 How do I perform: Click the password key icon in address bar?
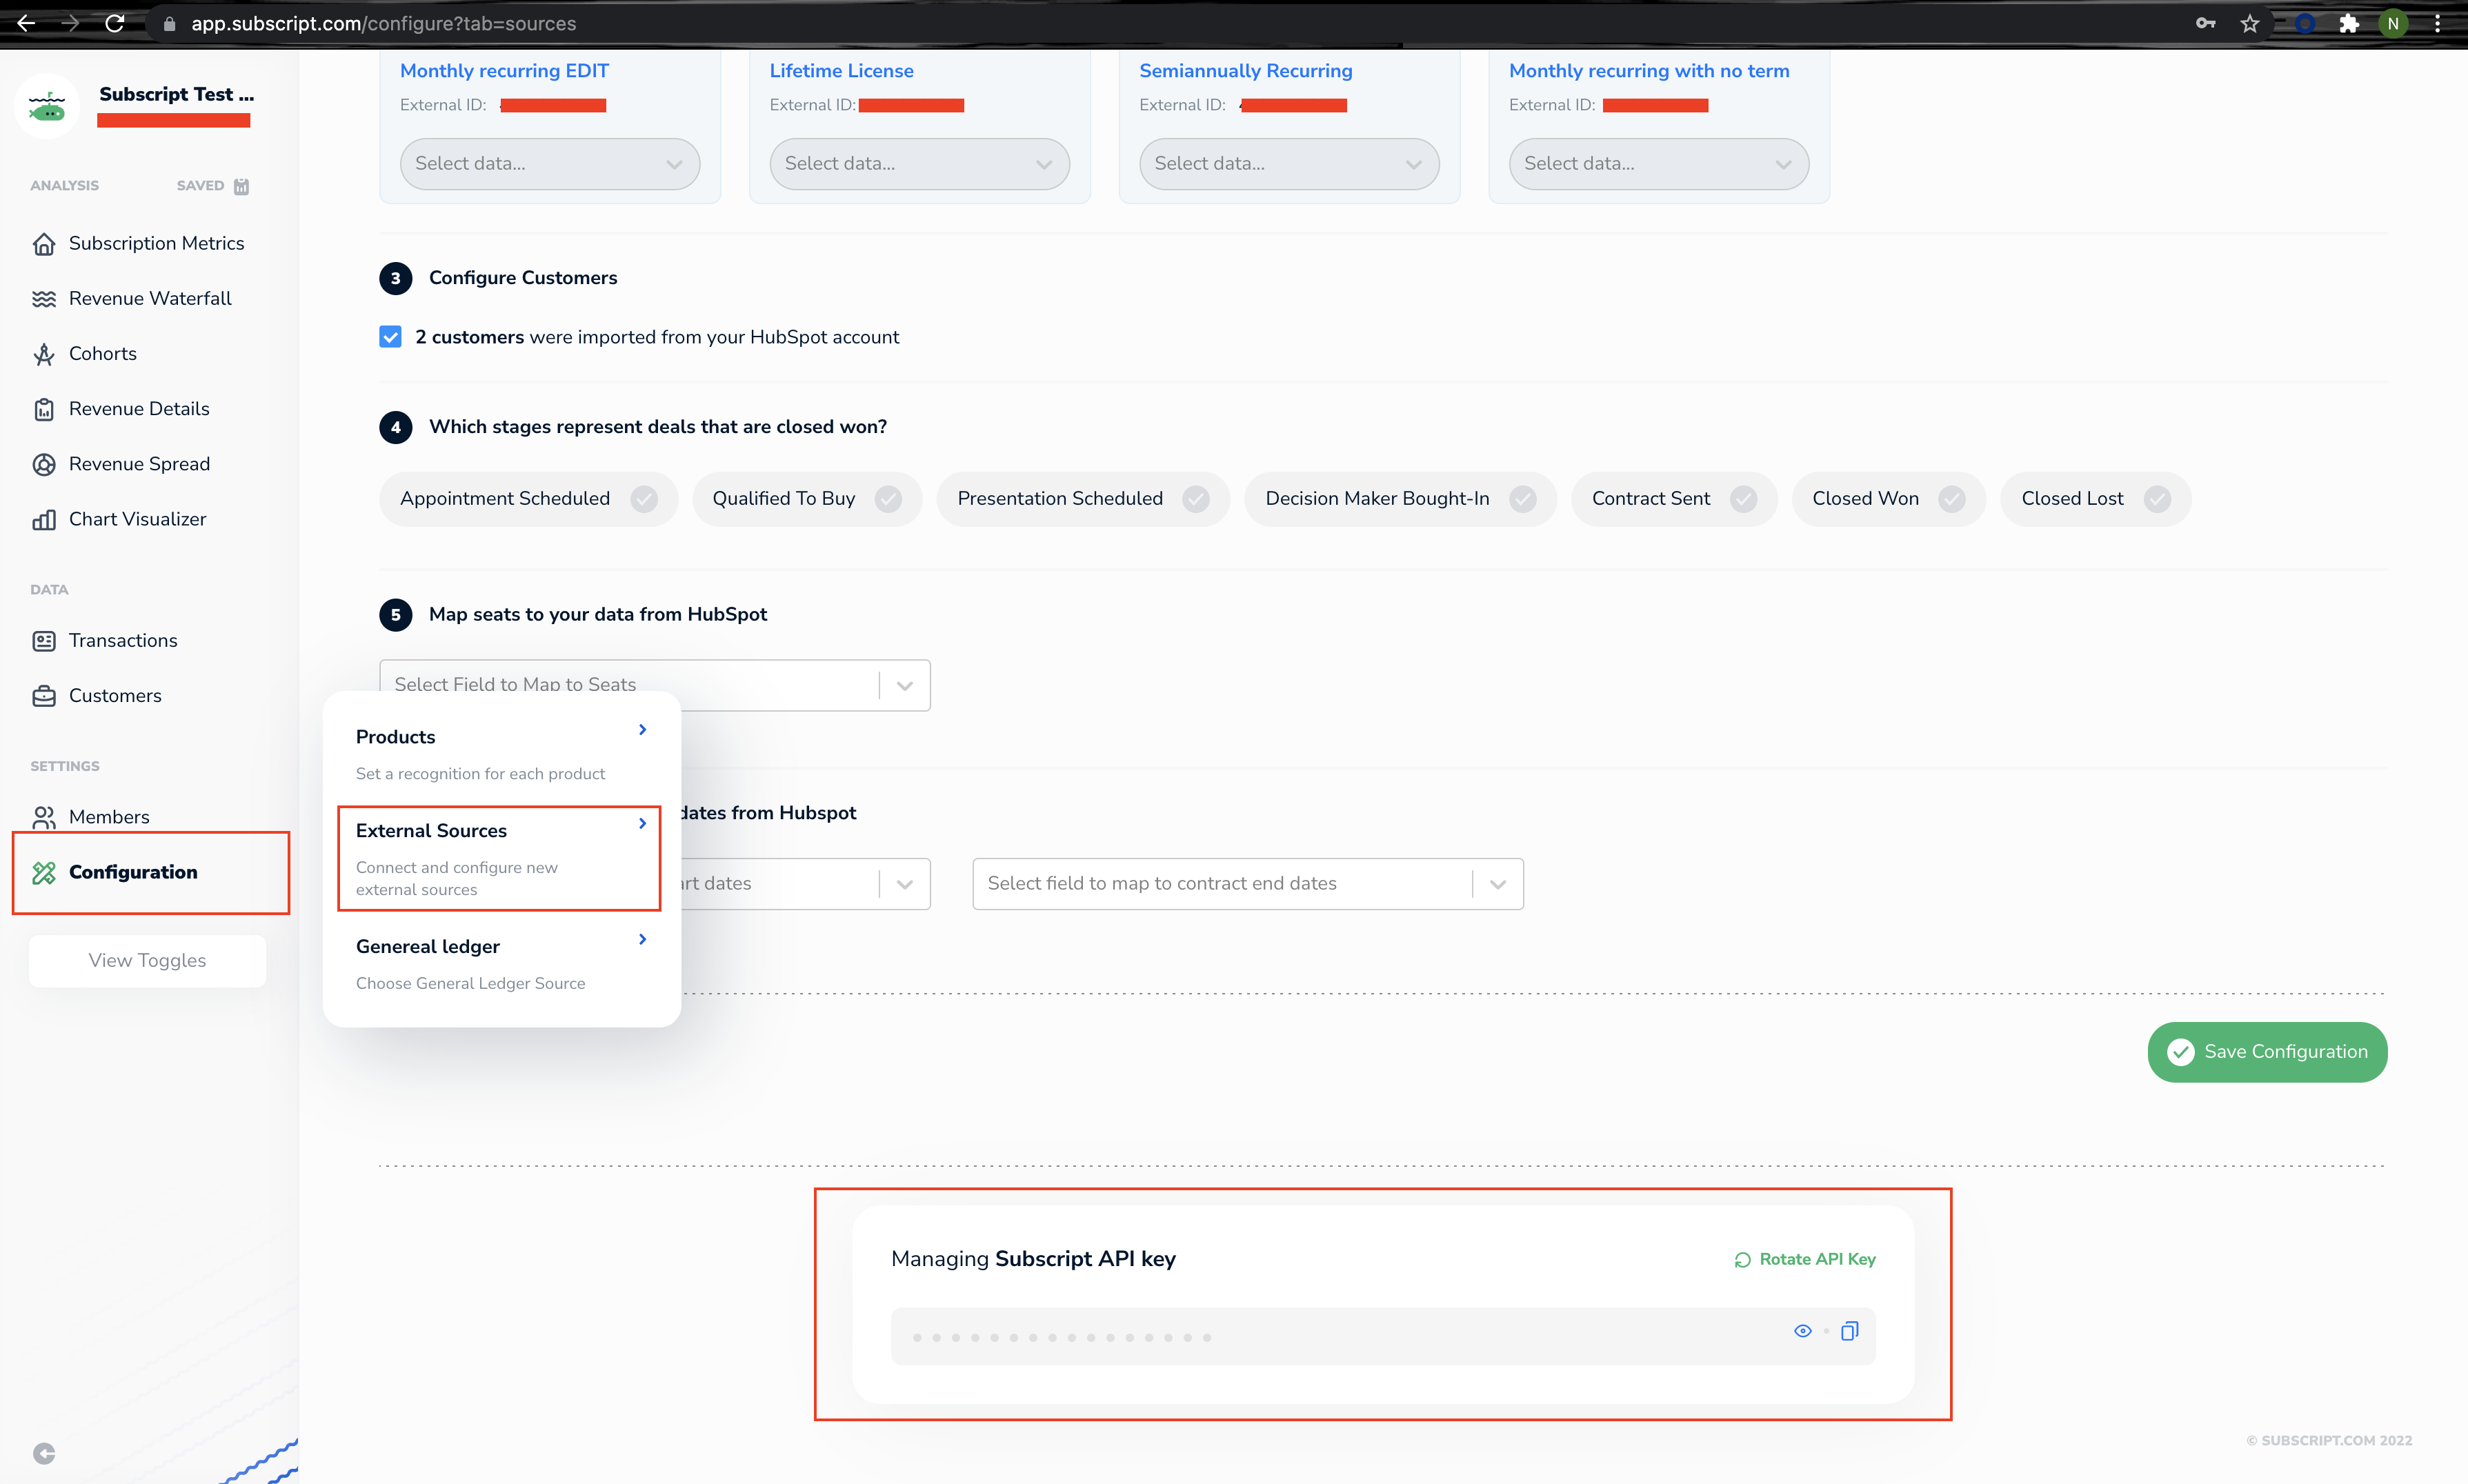pyautogui.click(x=2205, y=23)
